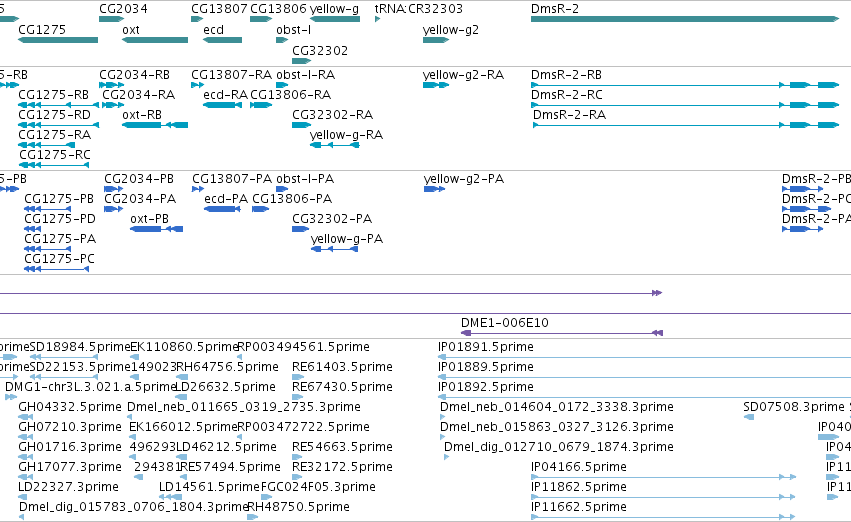Click protein CG2034-PB

click(113, 189)
